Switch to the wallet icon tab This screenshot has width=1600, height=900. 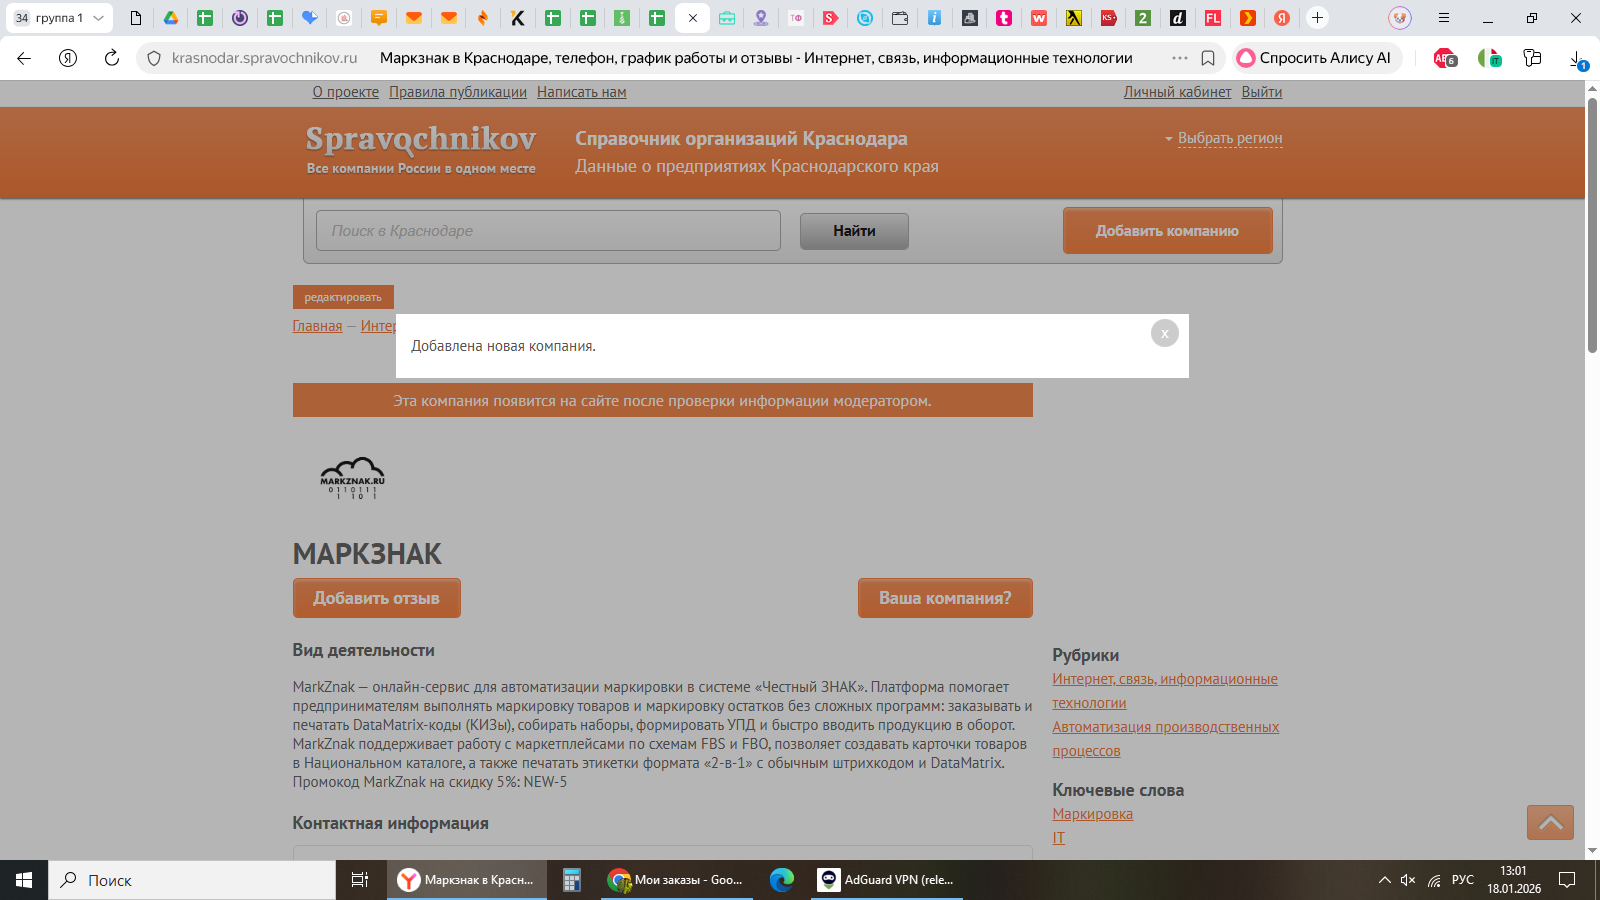coord(900,18)
